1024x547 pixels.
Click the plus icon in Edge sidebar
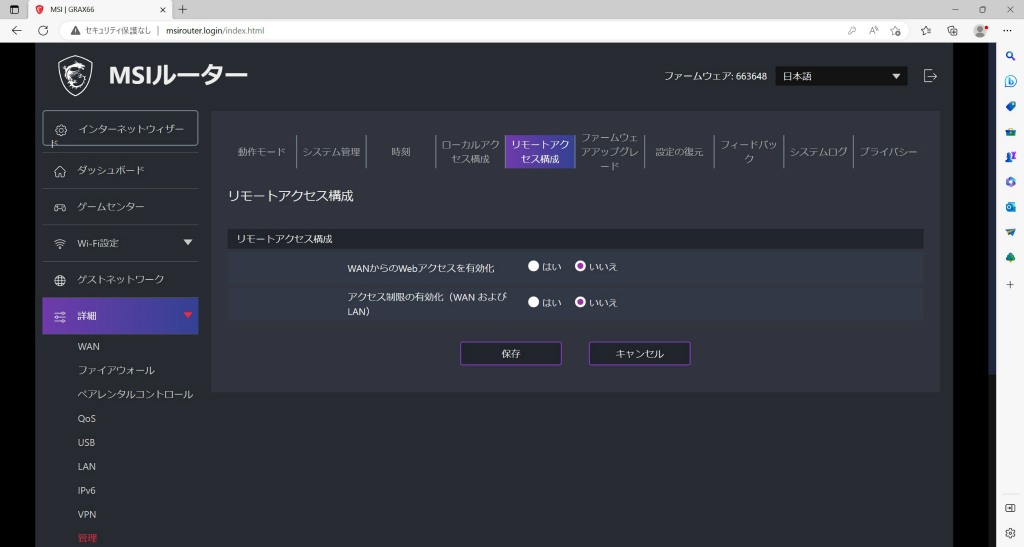(x=1010, y=285)
